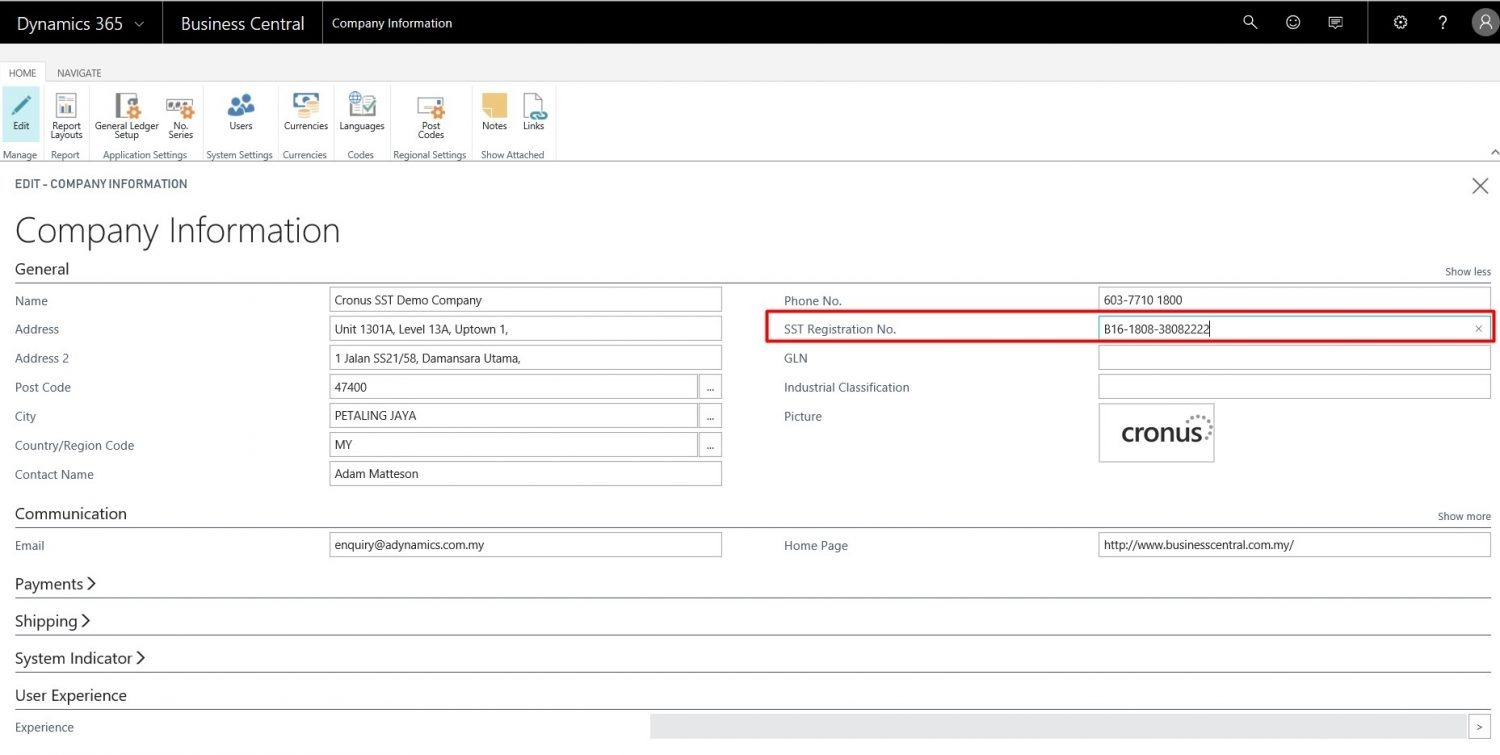The height and width of the screenshot is (755, 1500).
Task: Click Show more in Communication
Action: [1464, 517]
